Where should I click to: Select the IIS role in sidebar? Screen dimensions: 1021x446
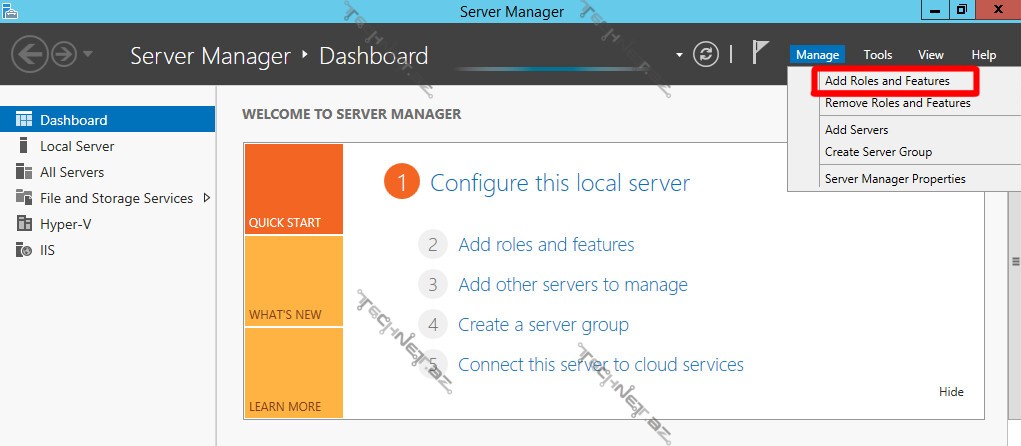[x=47, y=250]
